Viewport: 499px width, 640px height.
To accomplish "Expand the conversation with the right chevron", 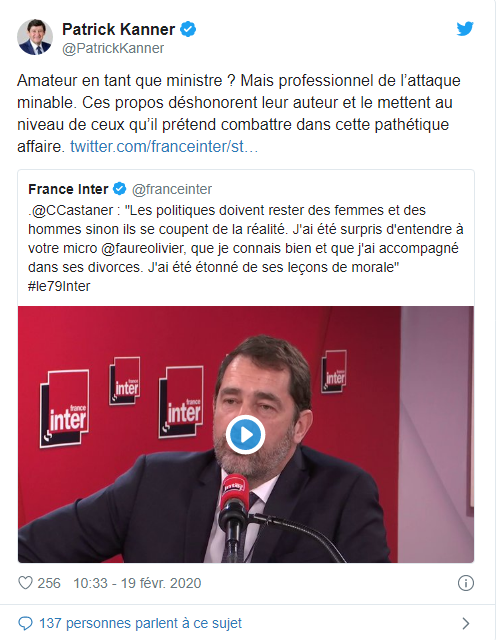I will pyautogui.click(x=466, y=623).
